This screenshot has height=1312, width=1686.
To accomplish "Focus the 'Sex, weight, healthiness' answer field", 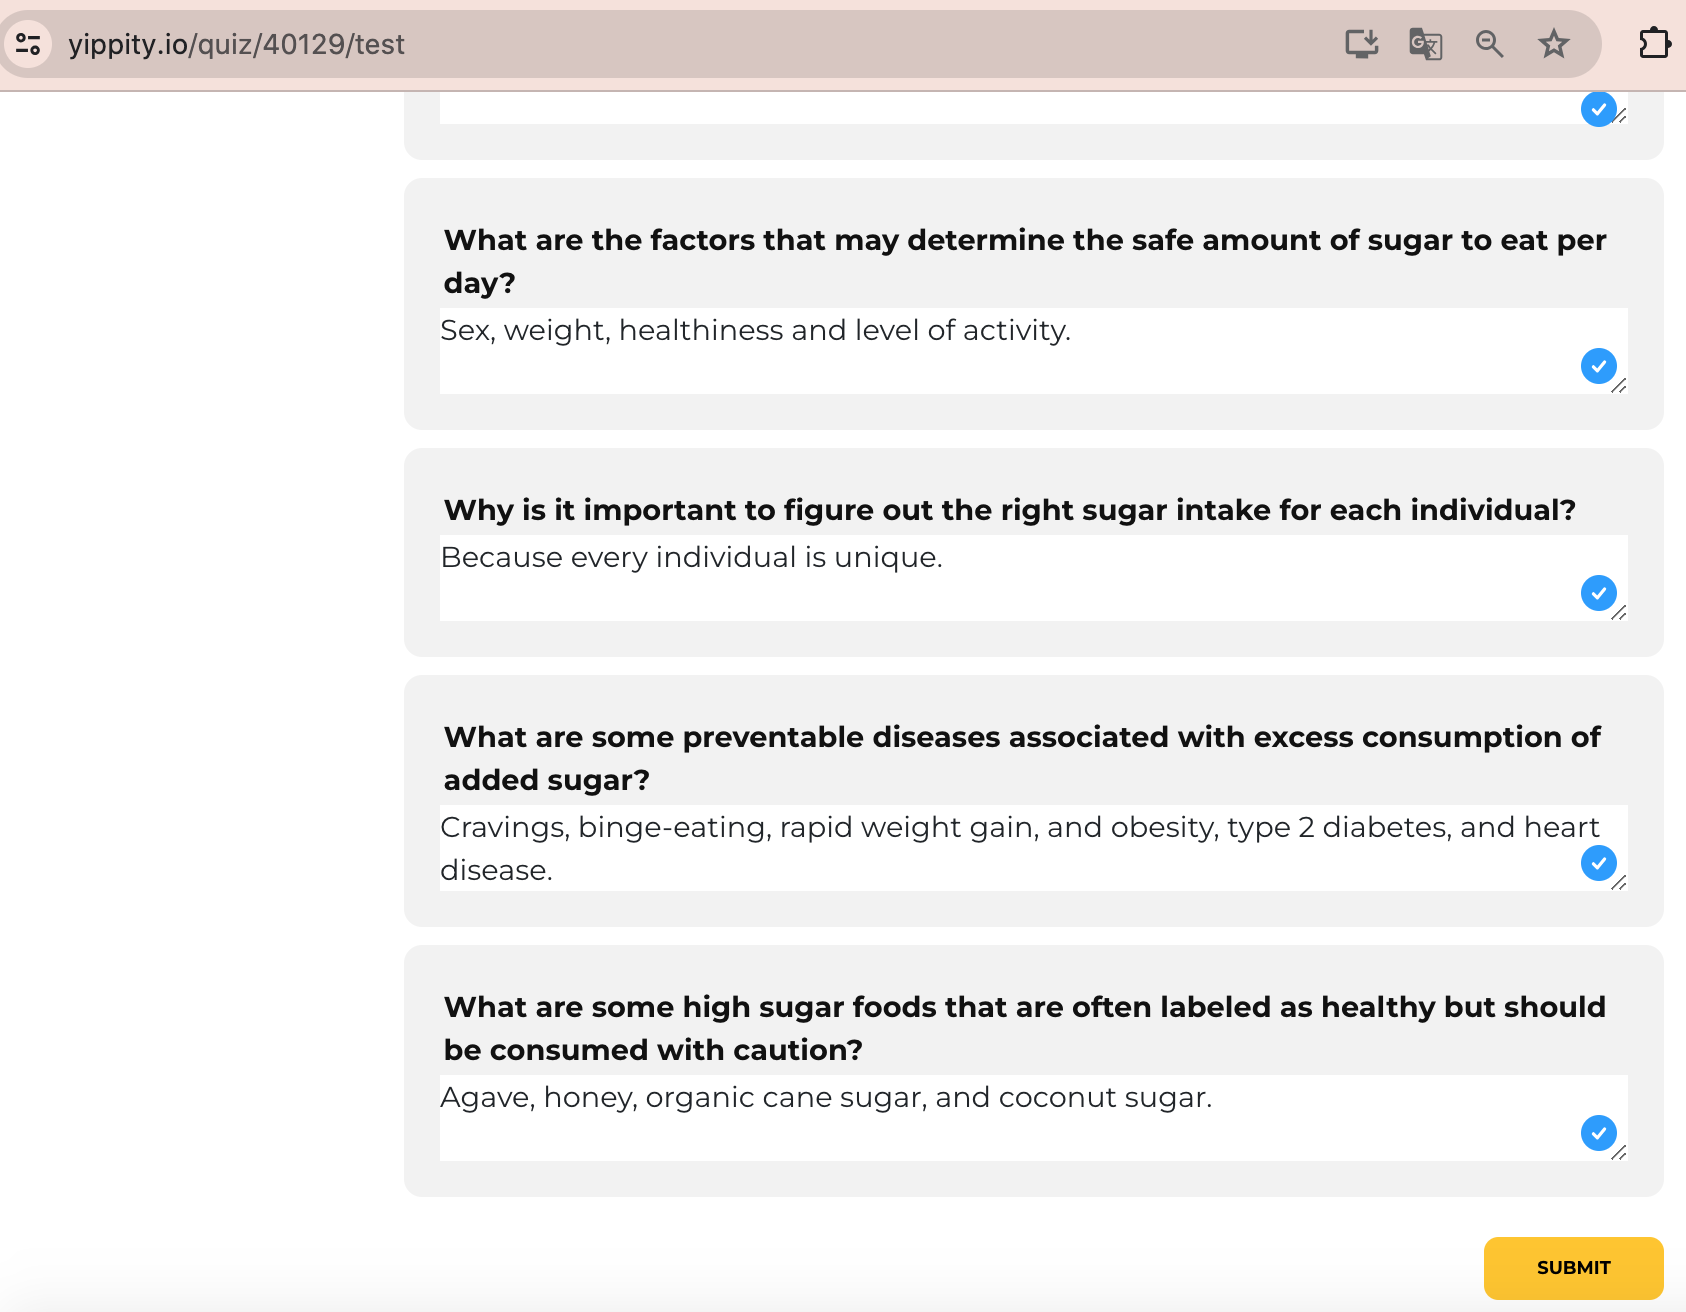I will click(x=1000, y=350).
